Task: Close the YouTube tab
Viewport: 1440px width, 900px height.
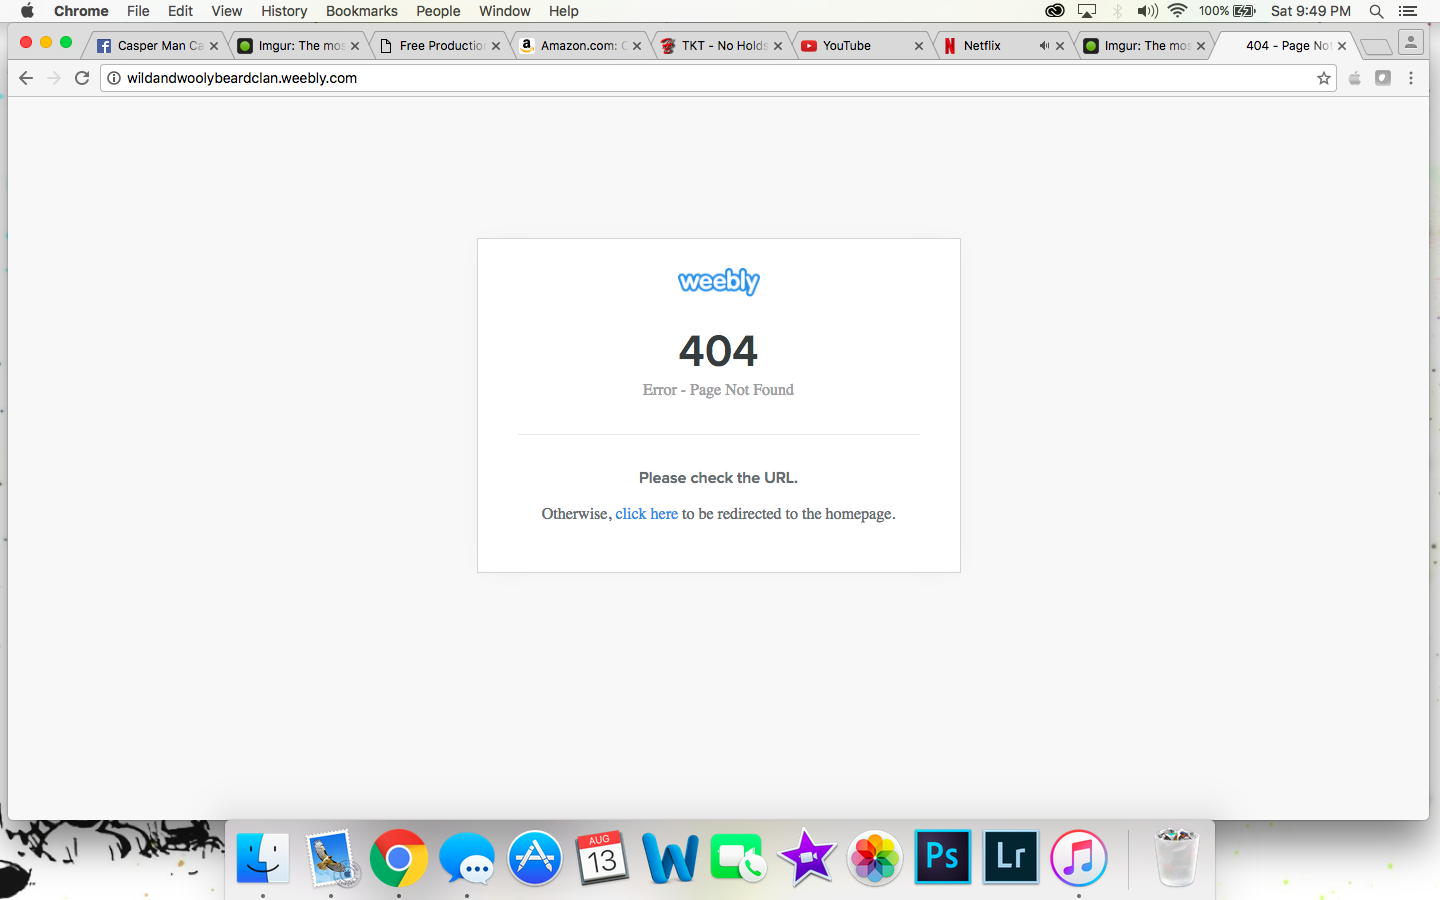Action: coord(919,46)
